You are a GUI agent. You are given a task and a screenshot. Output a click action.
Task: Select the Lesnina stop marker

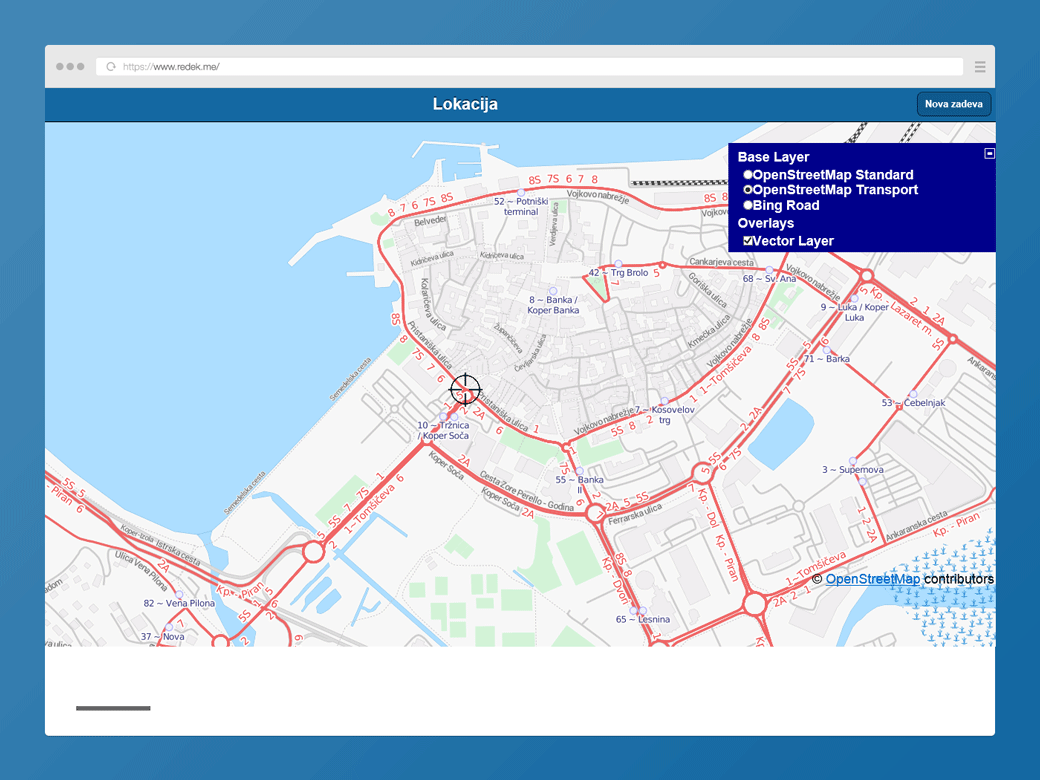(642, 611)
